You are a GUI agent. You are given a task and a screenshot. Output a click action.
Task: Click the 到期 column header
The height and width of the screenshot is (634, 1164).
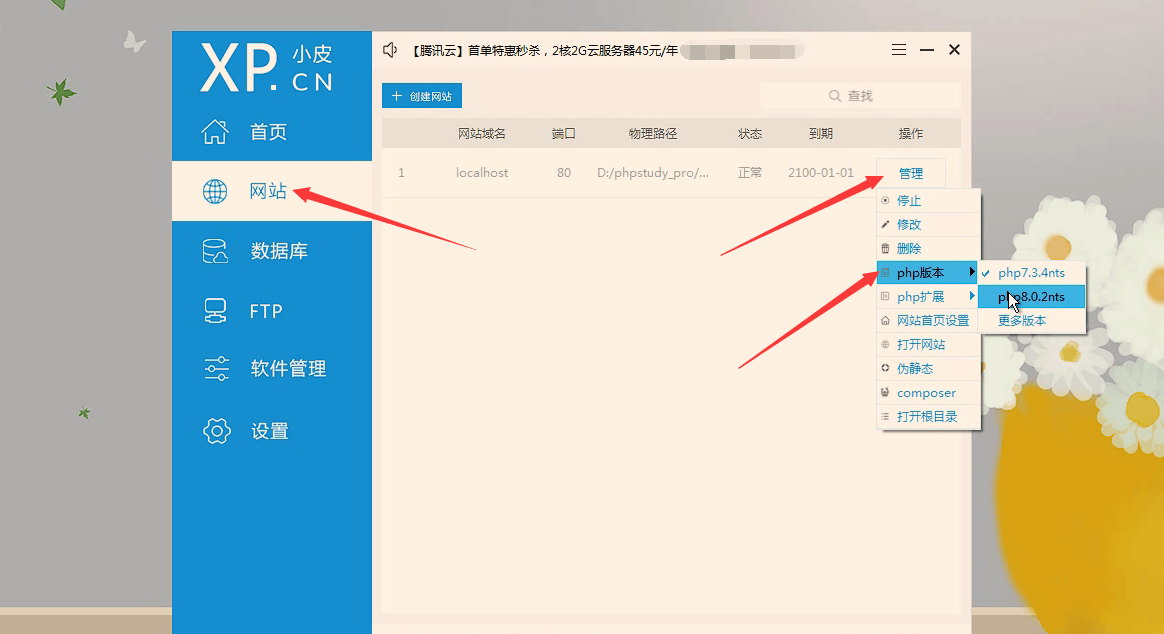(821, 134)
